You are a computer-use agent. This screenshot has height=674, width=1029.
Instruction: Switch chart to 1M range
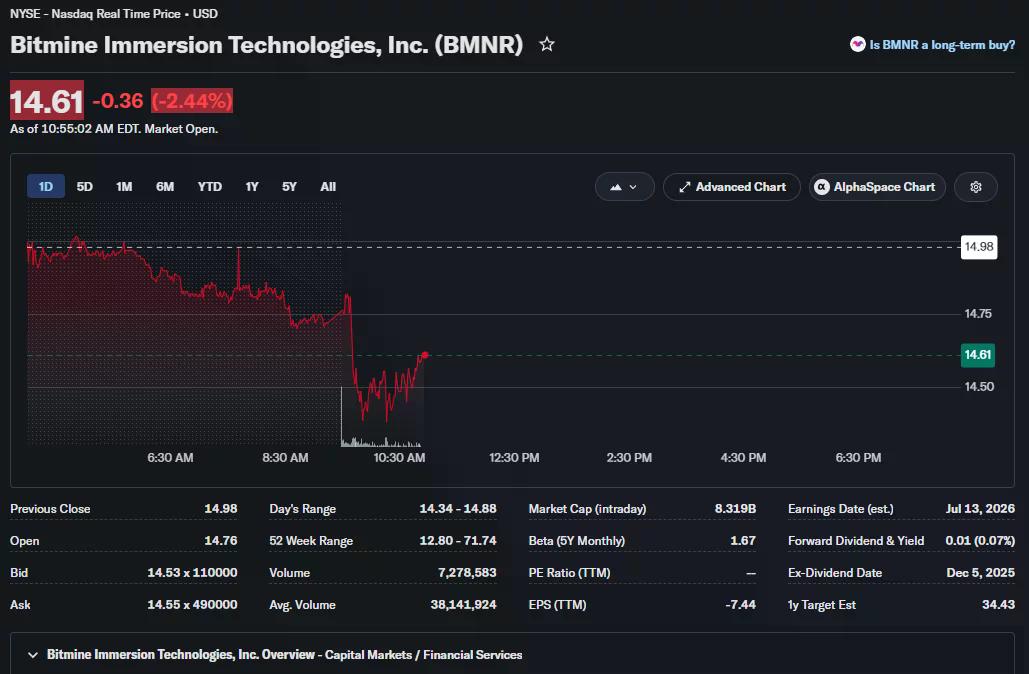point(124,186)
